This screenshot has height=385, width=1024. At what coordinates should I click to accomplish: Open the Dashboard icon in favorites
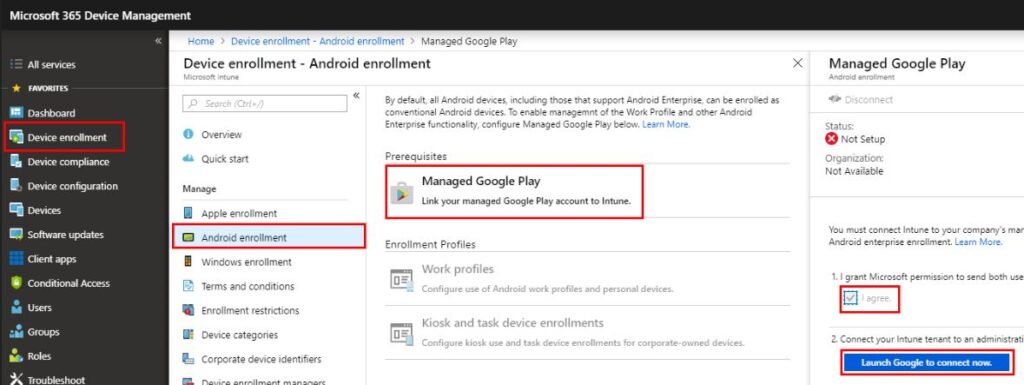tap(16, 113)
